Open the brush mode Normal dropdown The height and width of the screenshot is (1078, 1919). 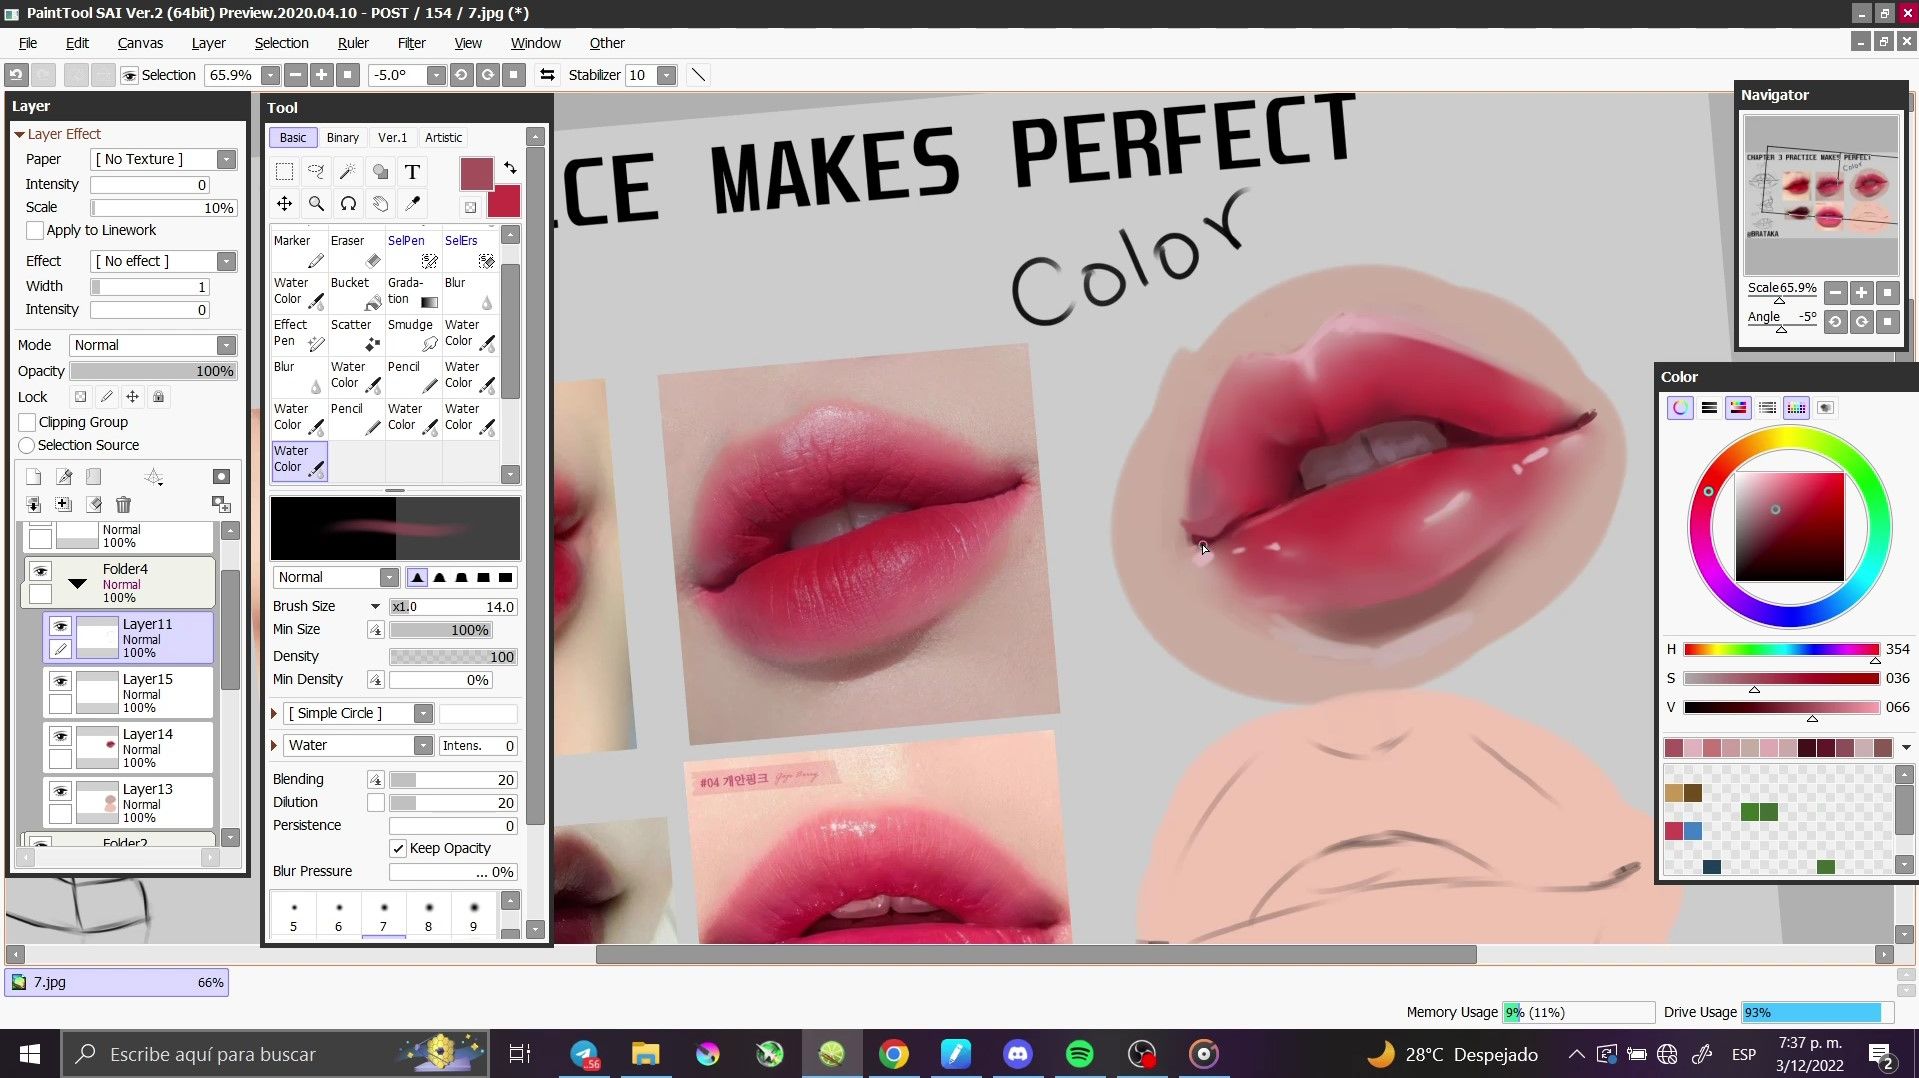coord(389,577)
